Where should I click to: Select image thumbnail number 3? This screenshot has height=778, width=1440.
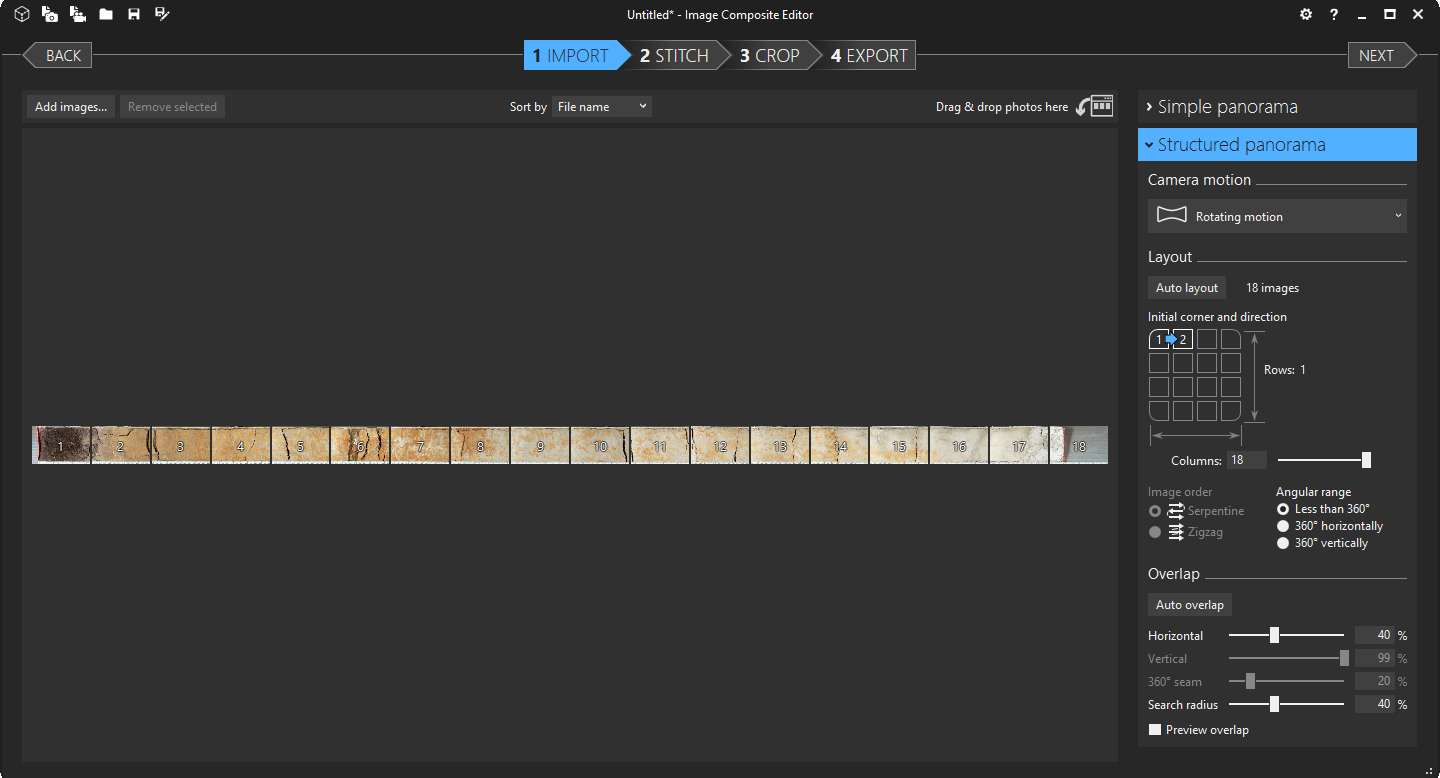(x=181, y=445)
